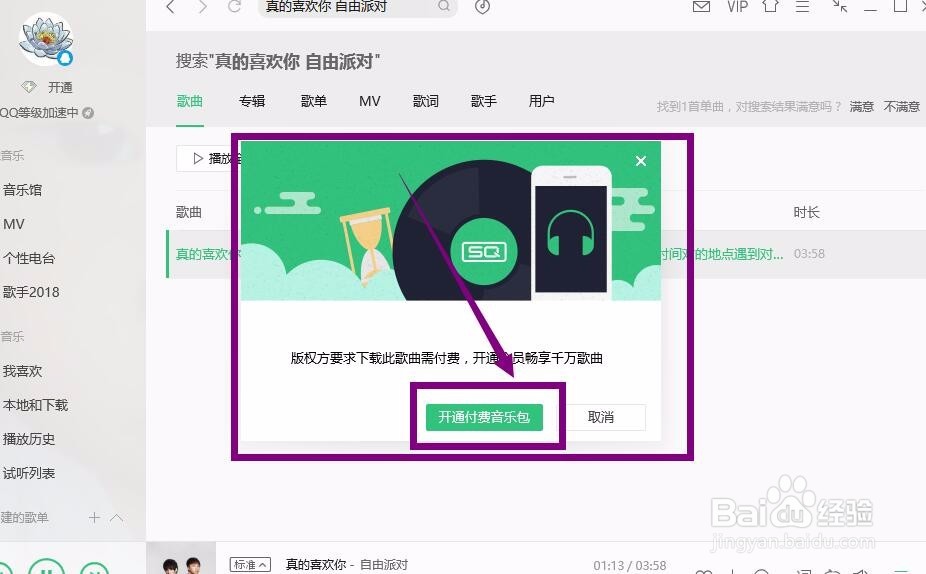Click 满意 feedback link
Viewport: 926px width, 574px height.
pos(862,106)
